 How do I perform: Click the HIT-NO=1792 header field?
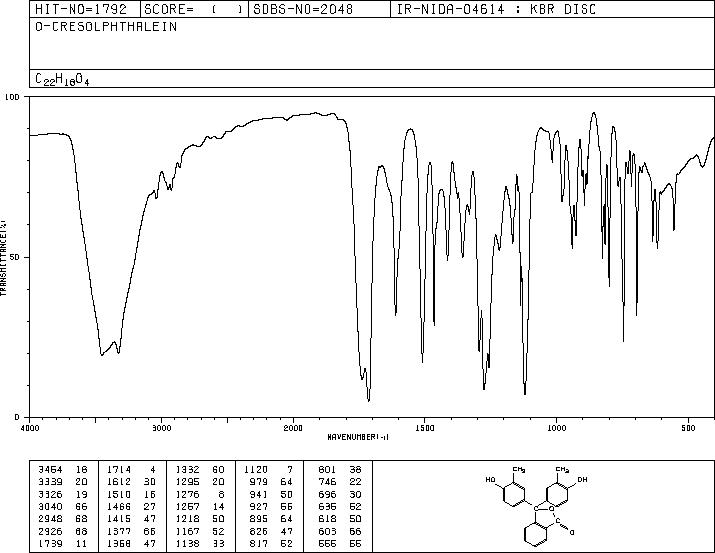pos(85,9)
